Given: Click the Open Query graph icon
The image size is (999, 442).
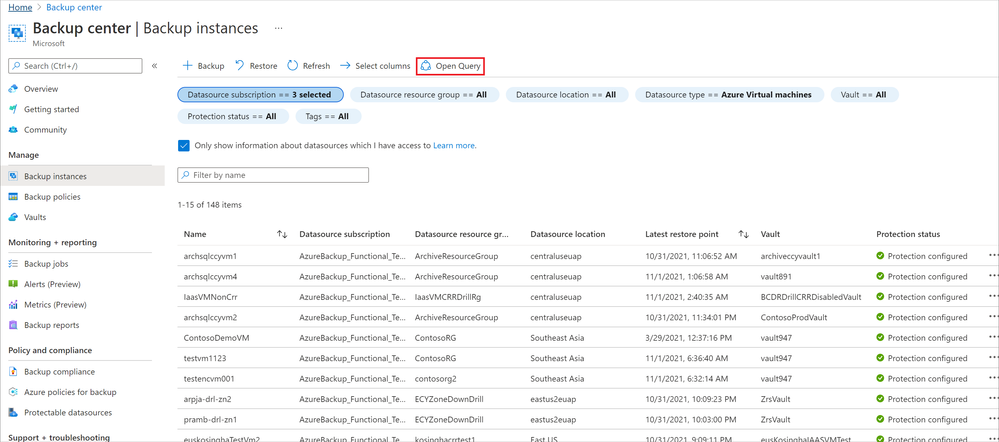Looking at the screenshot, I should click(x=426, y=66).
